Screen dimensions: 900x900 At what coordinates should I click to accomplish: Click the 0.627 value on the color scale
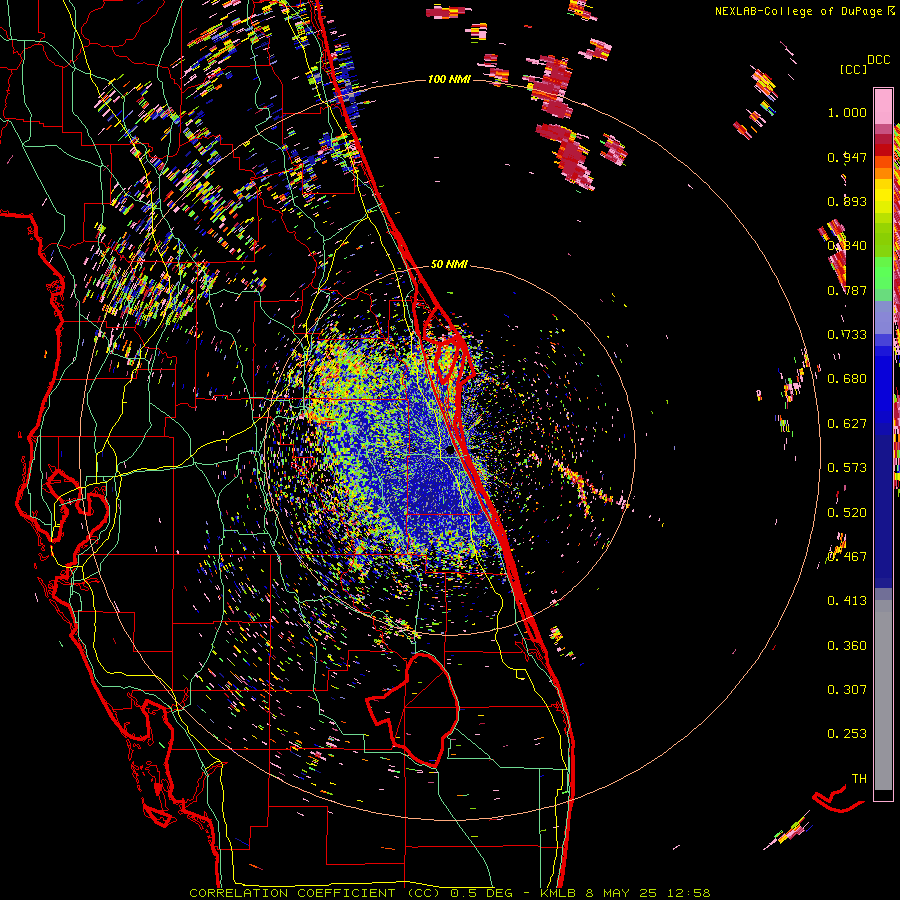(x=847, y=424)
